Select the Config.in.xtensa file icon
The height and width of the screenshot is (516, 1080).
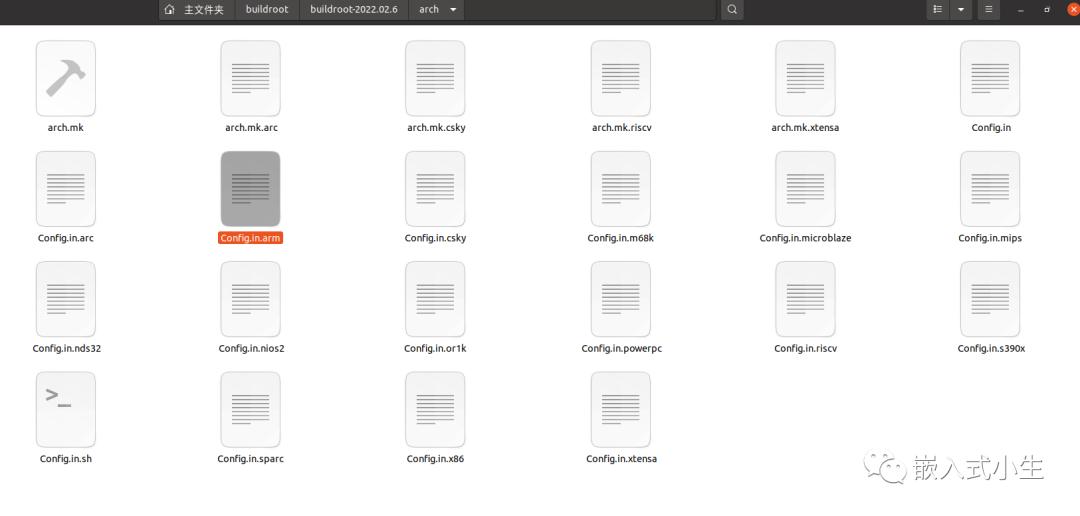621,409
